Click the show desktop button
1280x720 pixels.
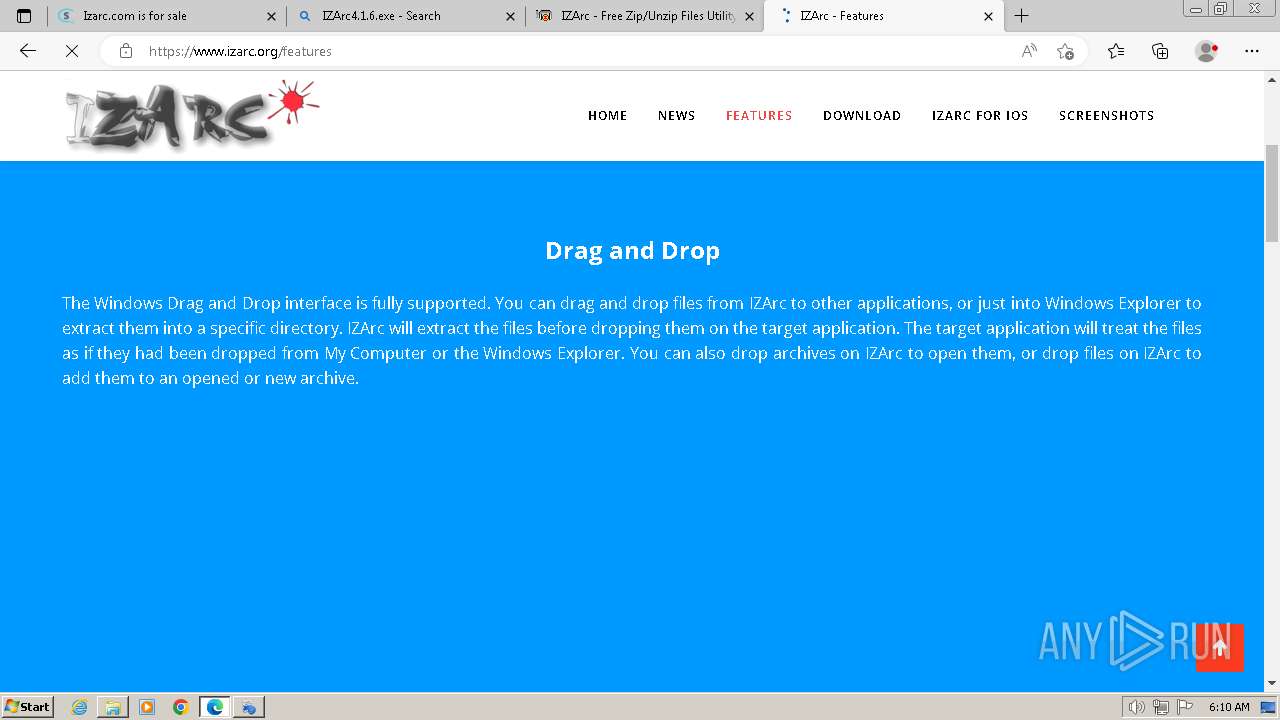pos(1269,707)
